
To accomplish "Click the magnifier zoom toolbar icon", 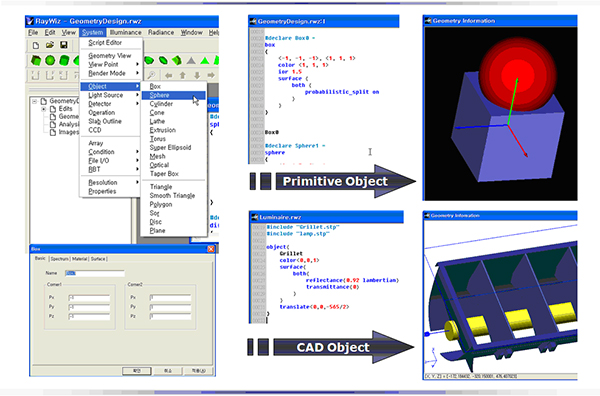I will (x=152, y=75).
